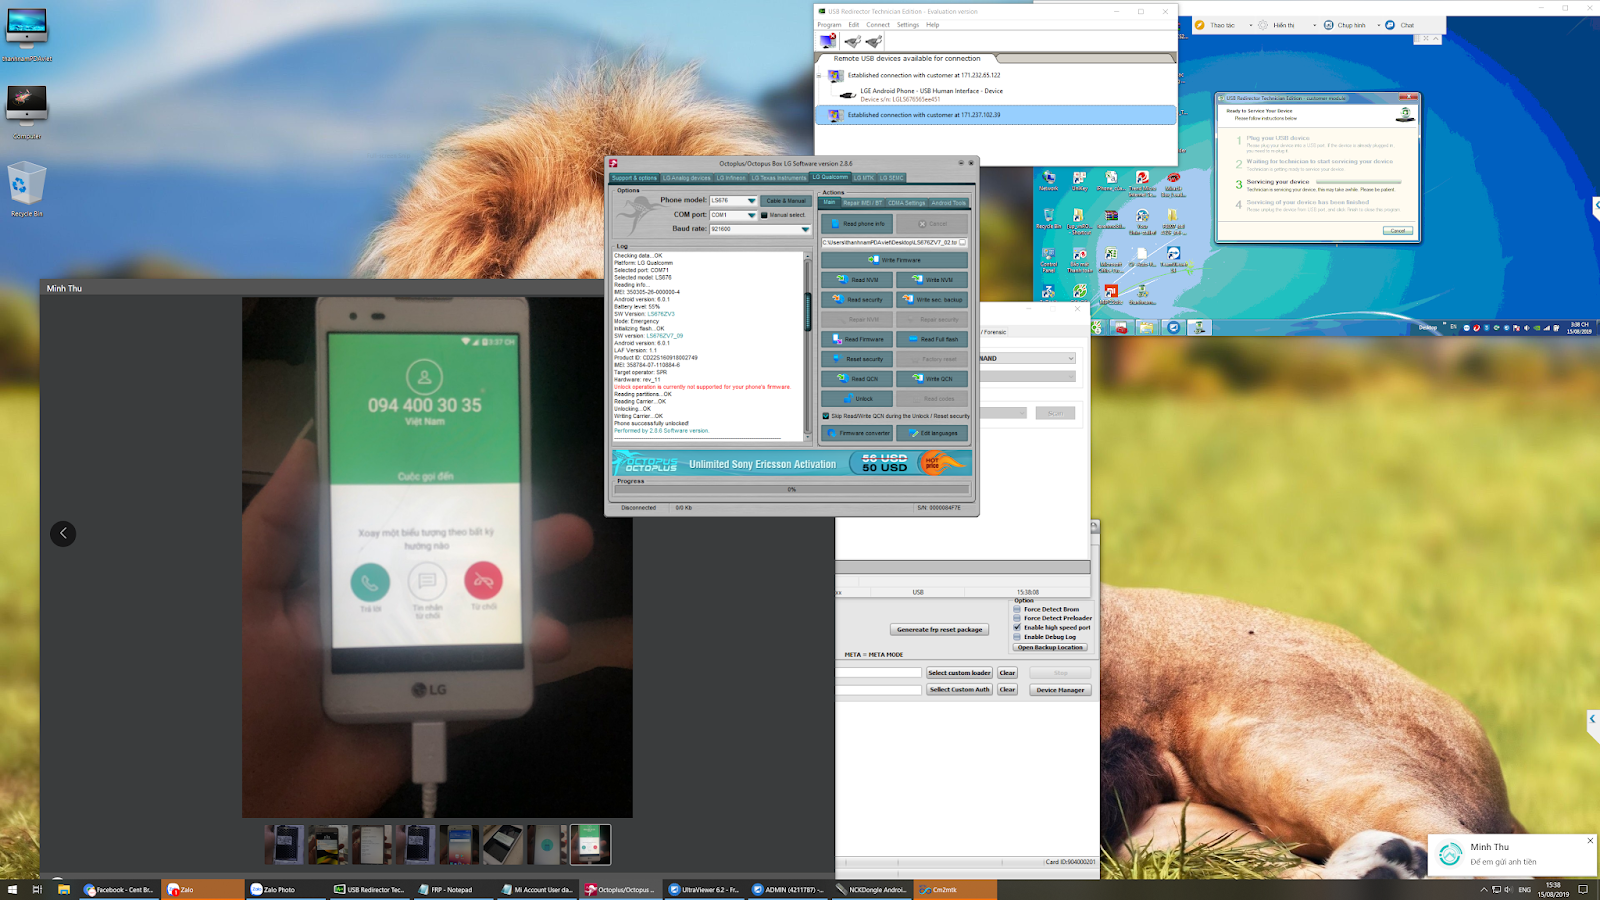Click the first USB plug toolbar icon
Image resolution: width=1600 pixels, height=900 pixels.
(x=852, y=41)
